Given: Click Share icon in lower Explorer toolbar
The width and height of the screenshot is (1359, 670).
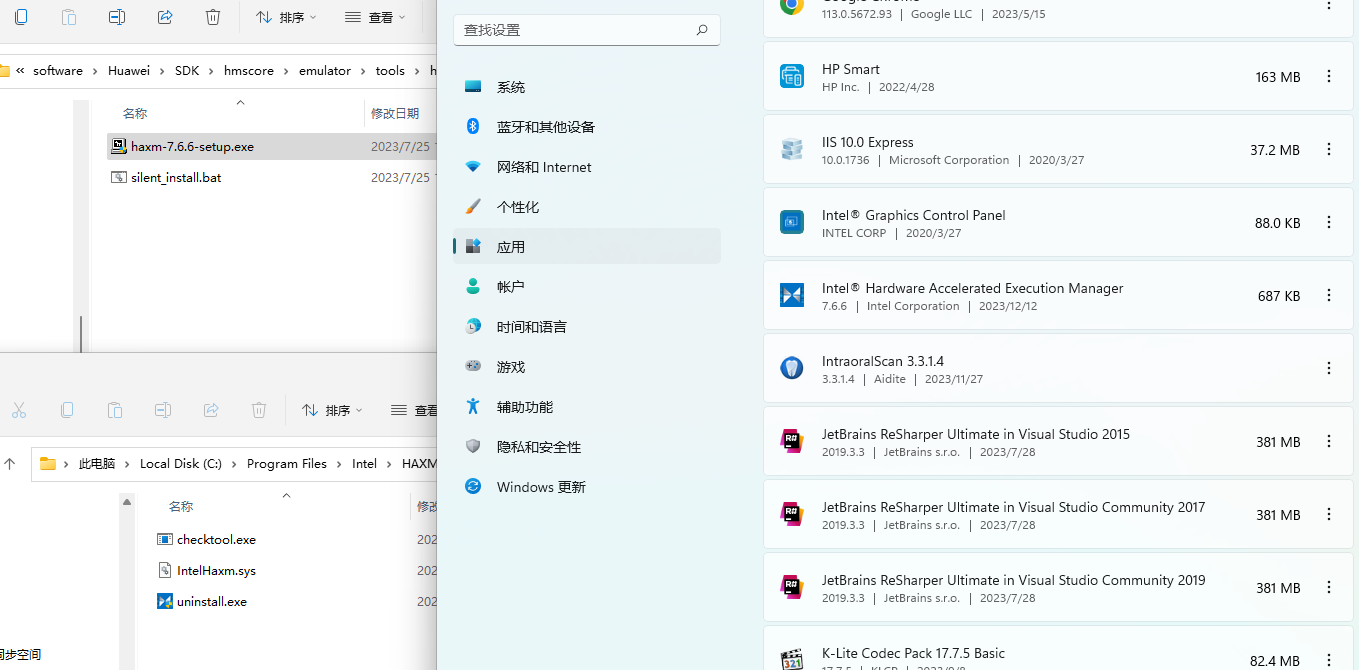Looking at the screenshot, I should point(211,410).
